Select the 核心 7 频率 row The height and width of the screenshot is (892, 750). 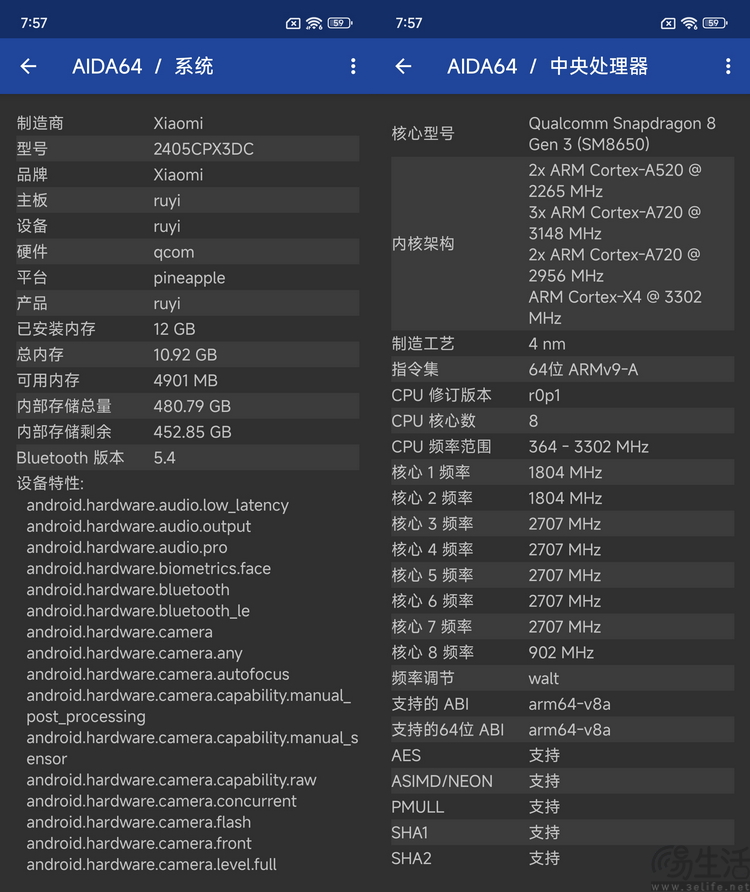563,627
